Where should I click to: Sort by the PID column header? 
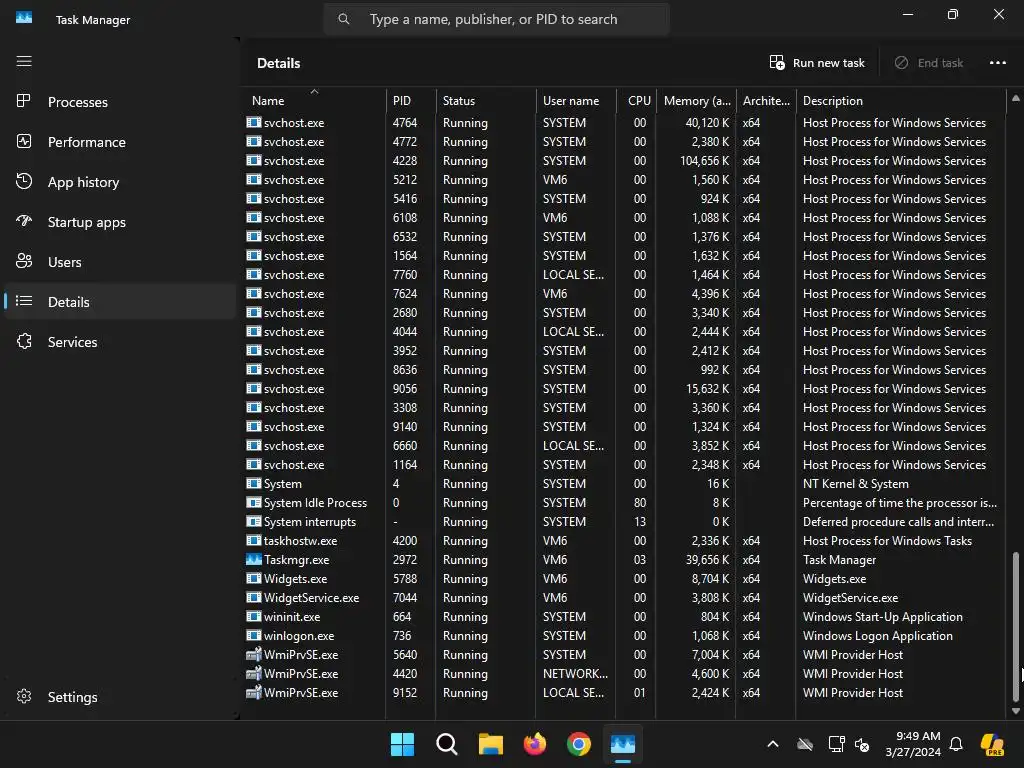coord(410,101)
